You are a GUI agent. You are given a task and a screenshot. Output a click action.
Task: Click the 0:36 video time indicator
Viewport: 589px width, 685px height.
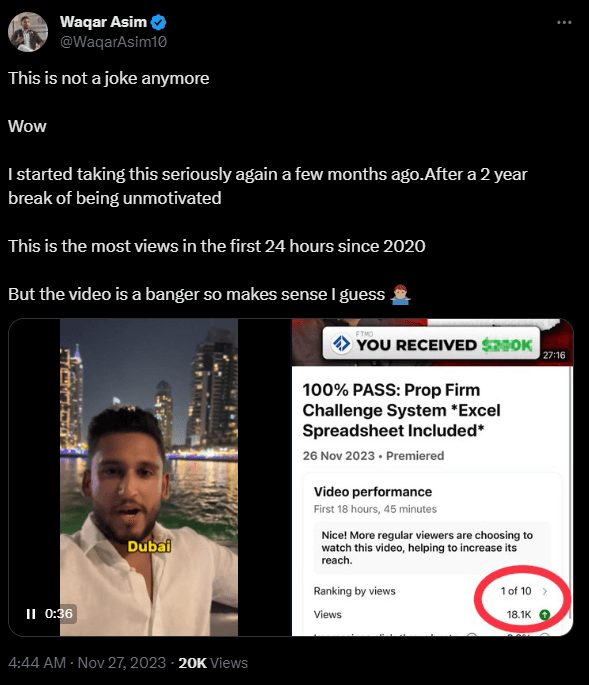[59, 614]
